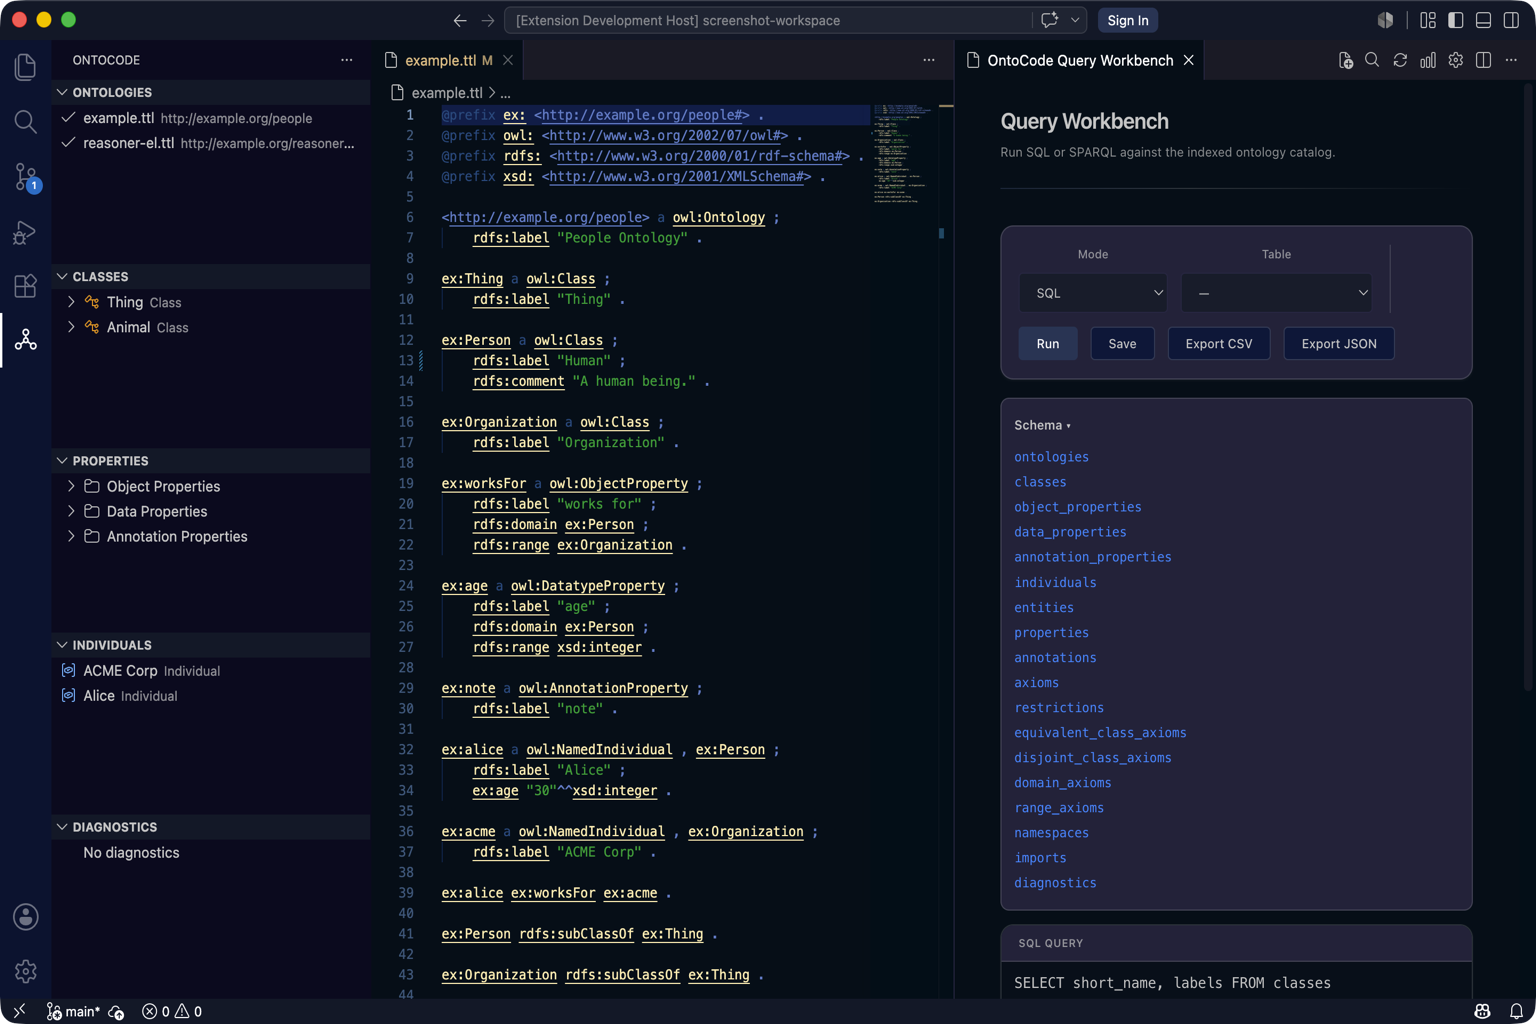The image size is (1536, 1024).
Task: Collapse the Schema disclosure
Action: point(1042,425)
